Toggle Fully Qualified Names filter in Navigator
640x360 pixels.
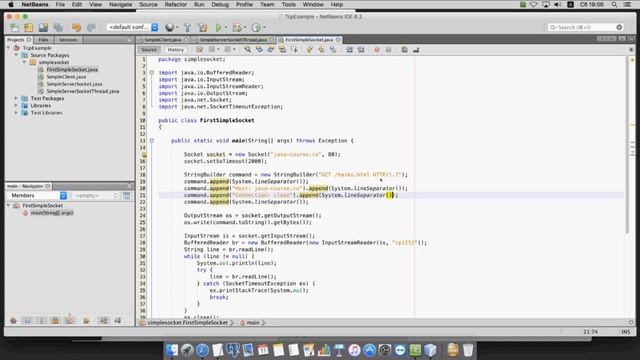click(x=86, y=321)
